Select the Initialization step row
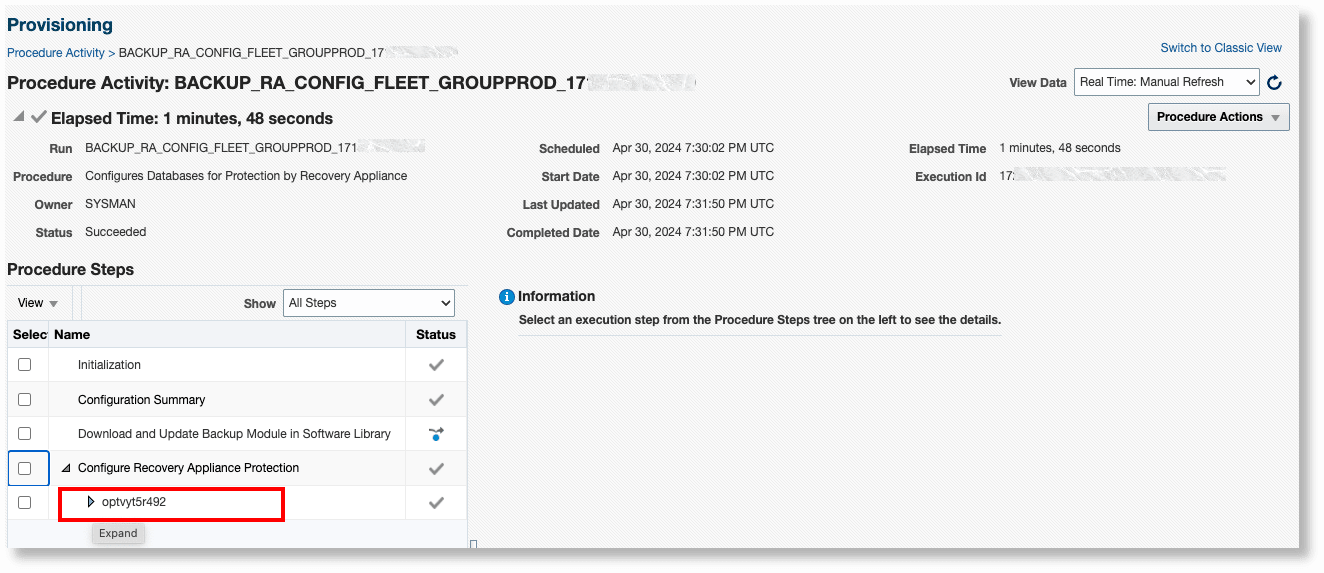This screenshot has height=573, width=1324. pos(109,365)
